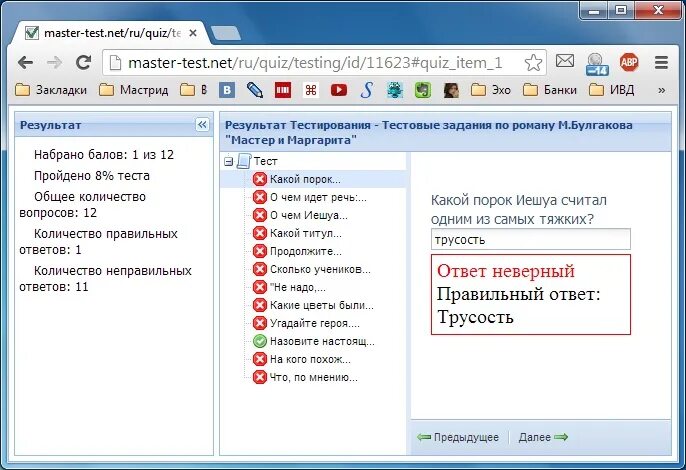Go to previous question with Предыдущее

click(x=458, y=437)
